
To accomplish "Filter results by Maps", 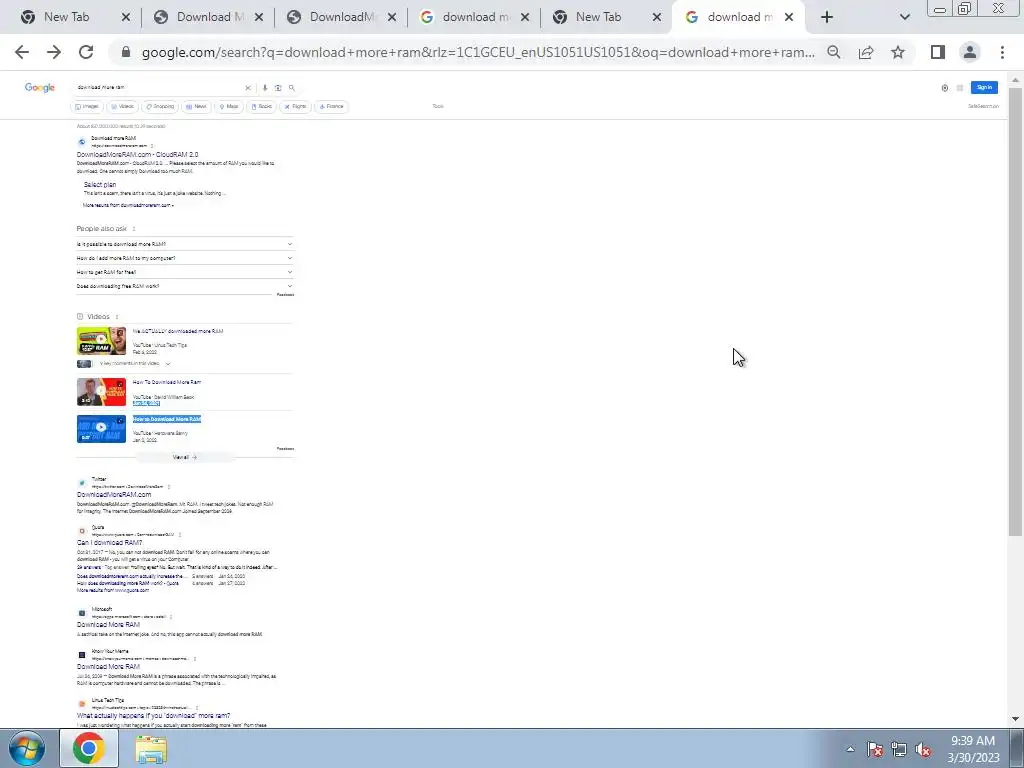I will (x=229, y=106).
